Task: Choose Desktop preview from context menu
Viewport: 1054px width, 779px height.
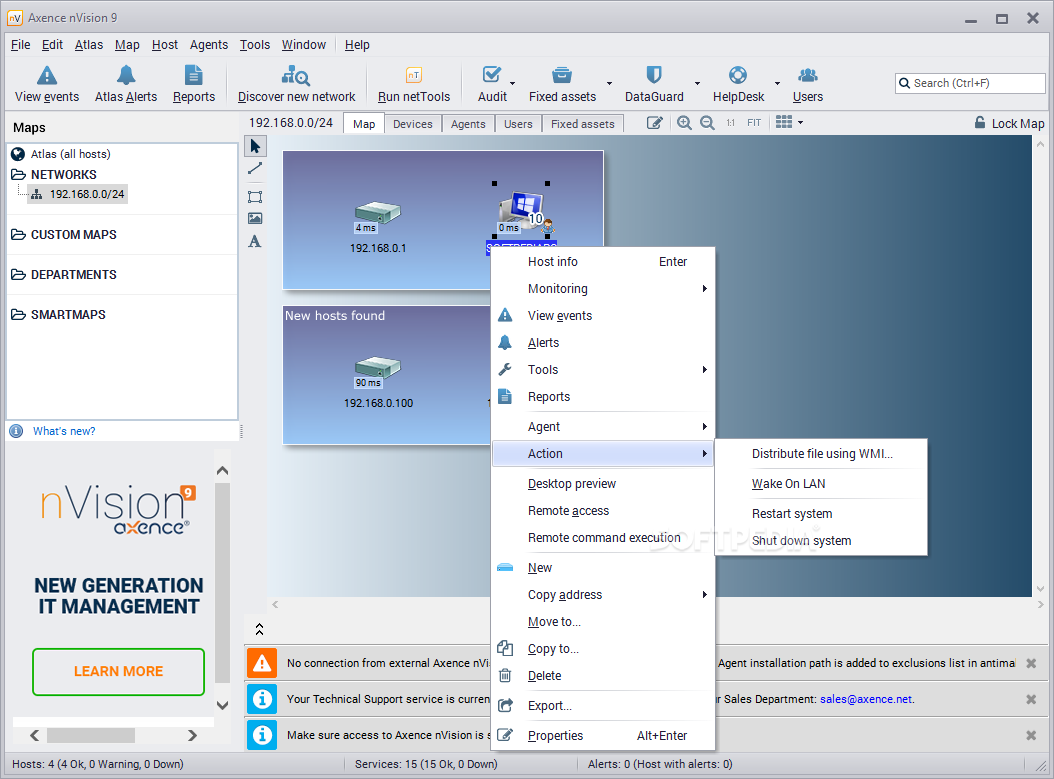Action: (x=603, y=484)
